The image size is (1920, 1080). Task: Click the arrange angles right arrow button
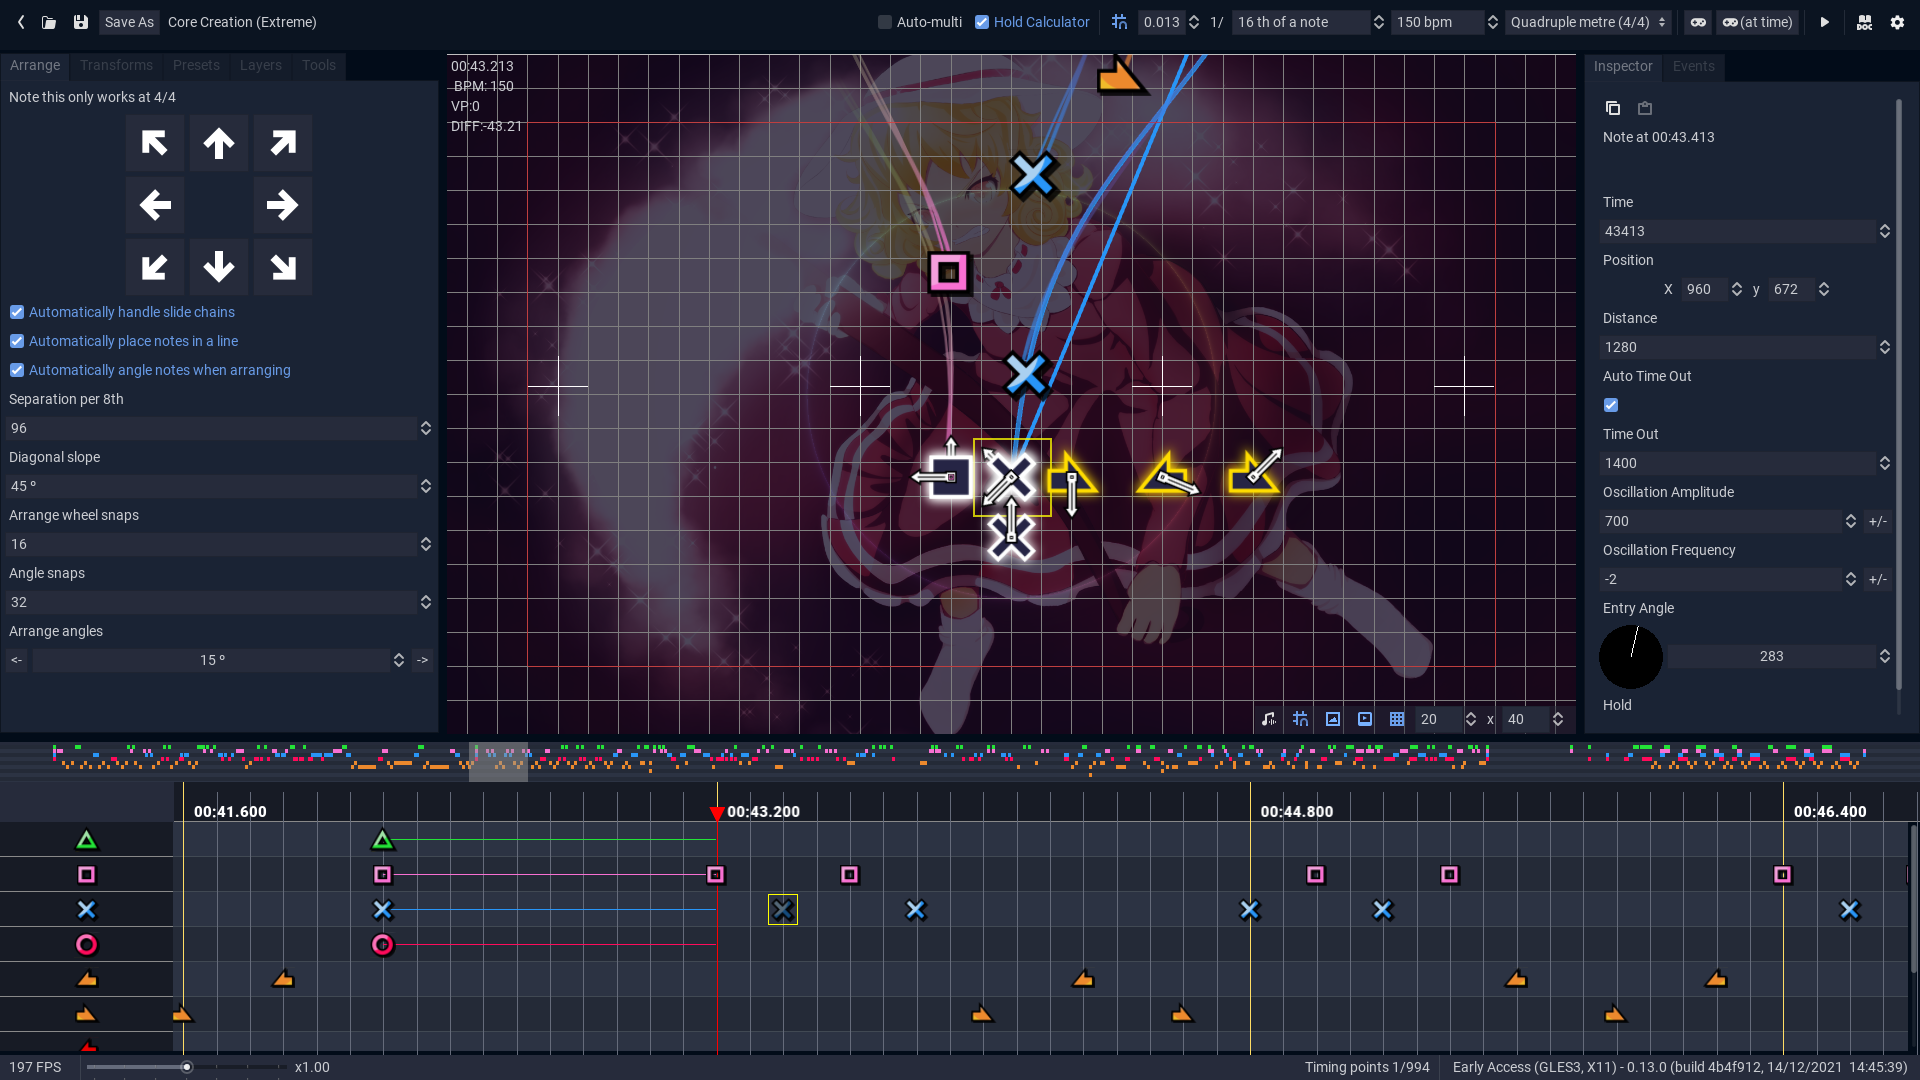click(422, 660)
